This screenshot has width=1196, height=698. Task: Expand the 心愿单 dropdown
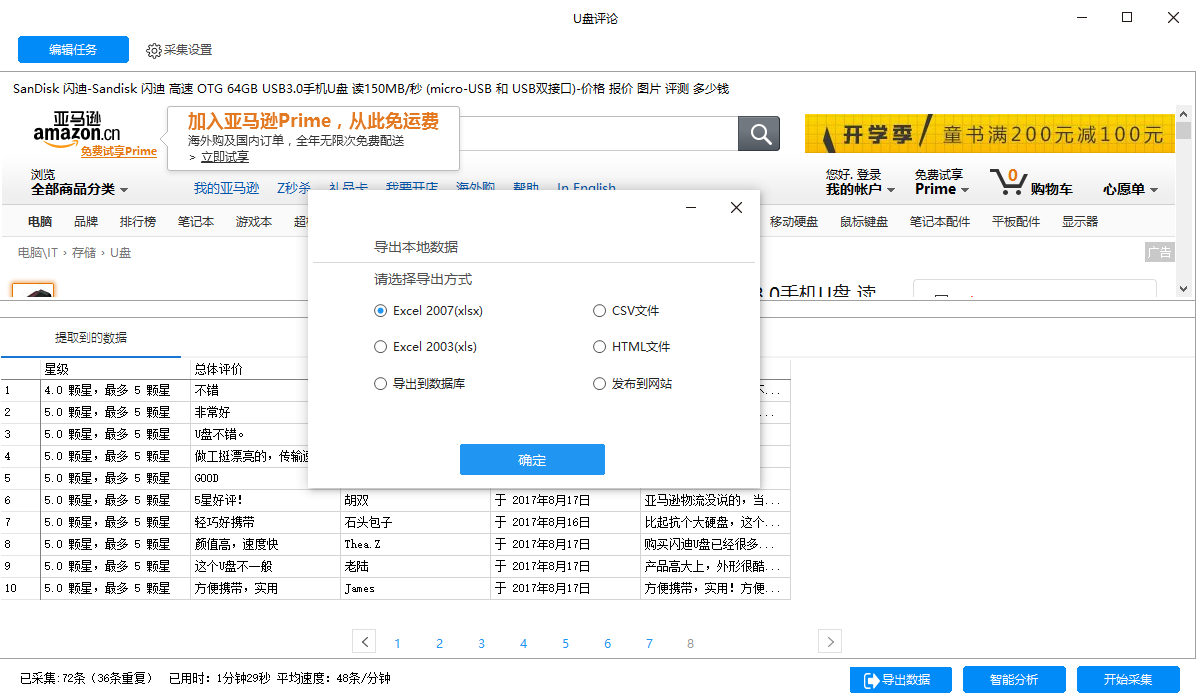pos(1130,189)
